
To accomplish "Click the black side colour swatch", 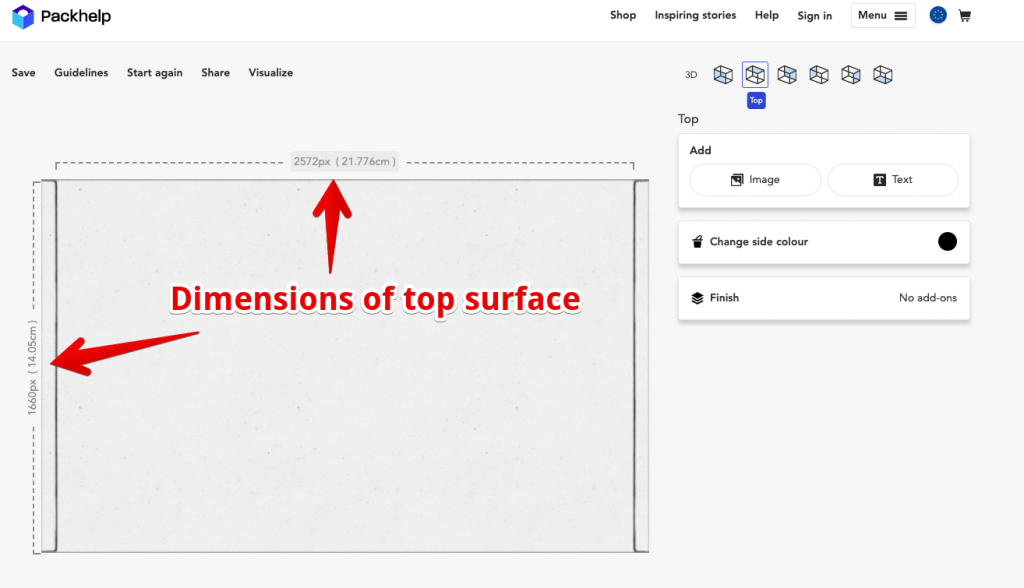I will point(947,241).
